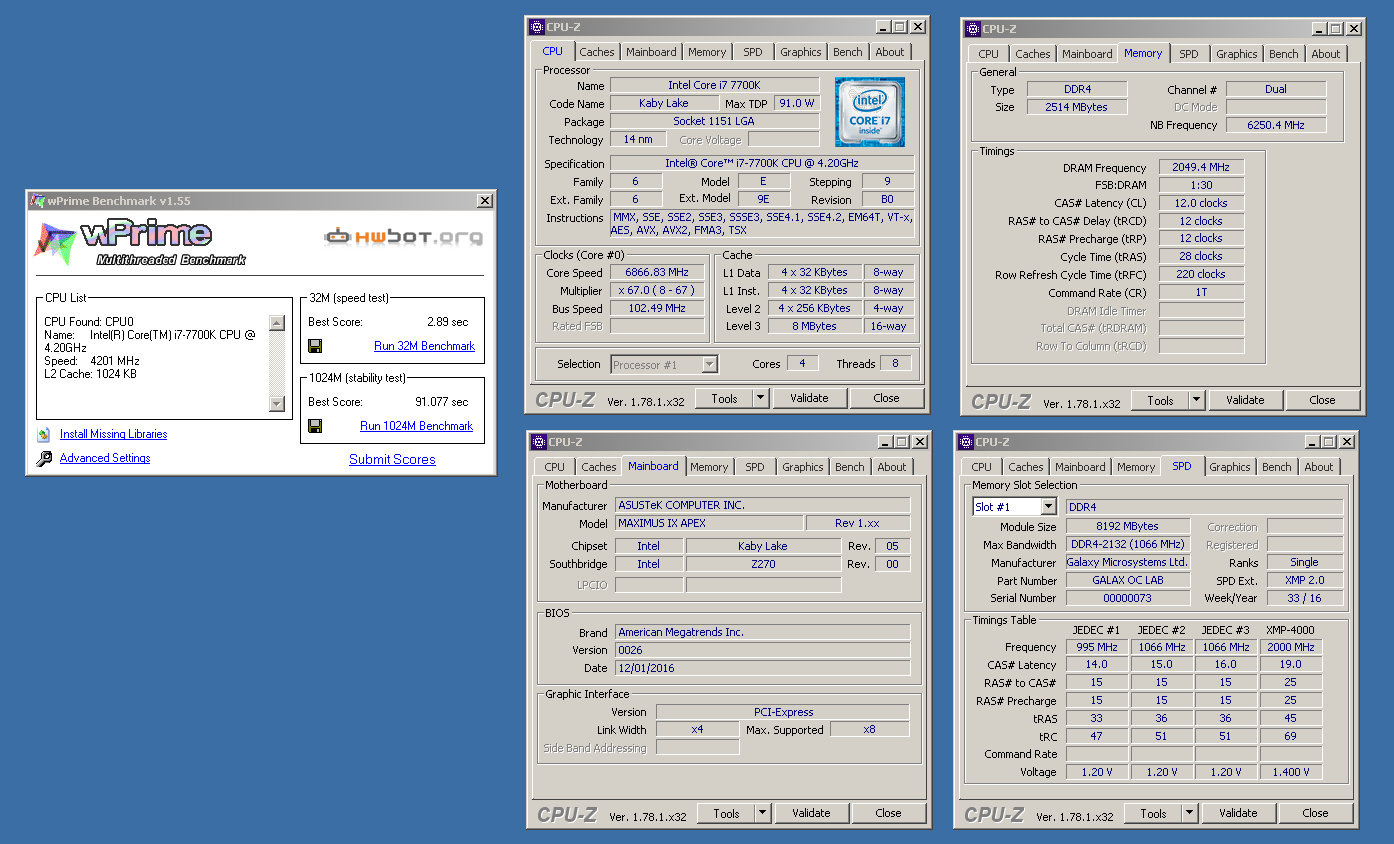Click Tools button in CPU-Z CPU window

[x=725, y=398]
